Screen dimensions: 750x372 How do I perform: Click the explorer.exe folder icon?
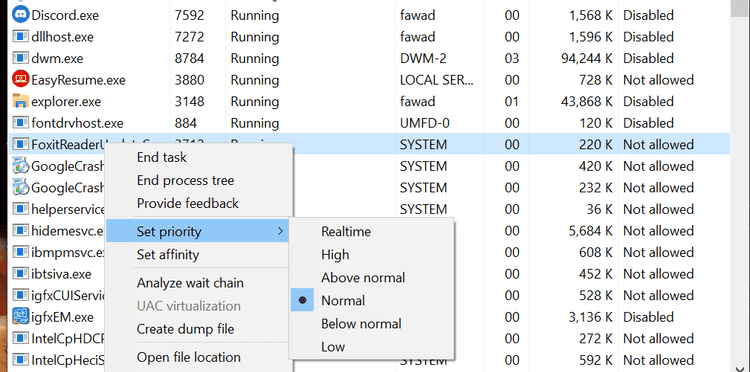point(20,101)
